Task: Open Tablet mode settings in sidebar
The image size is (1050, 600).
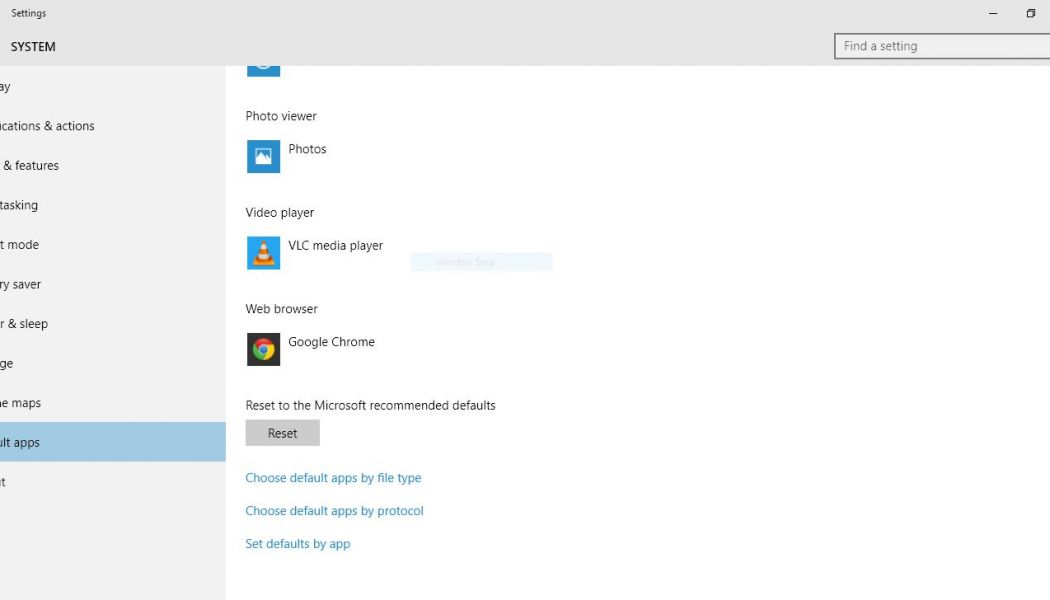Action: coord(20,245)
